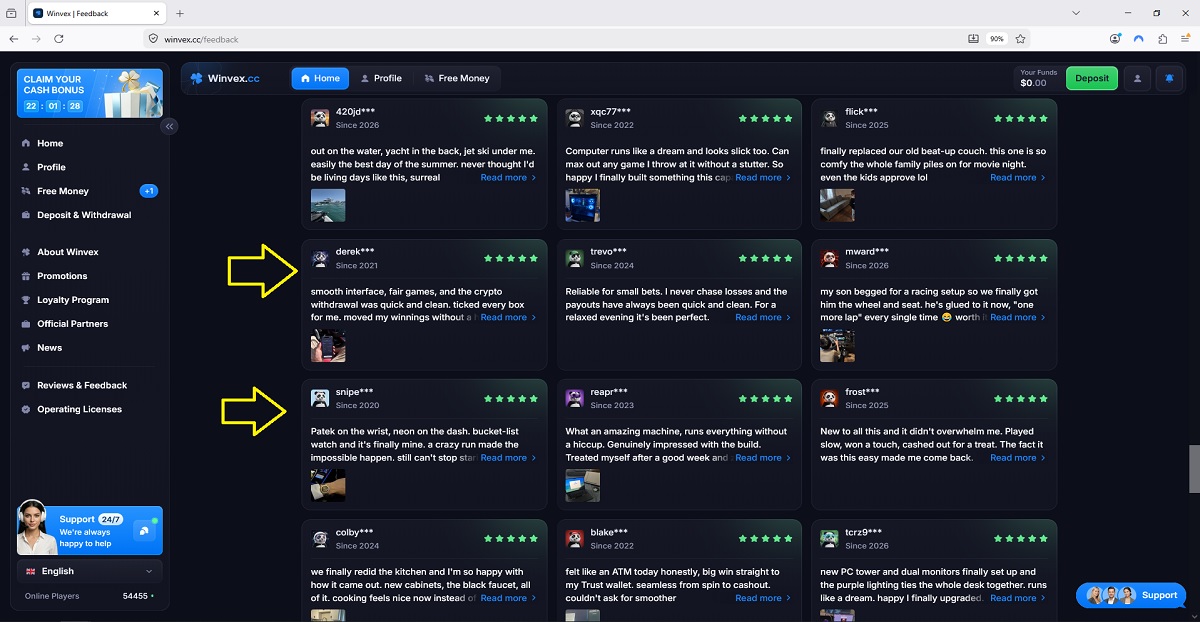Click Read more on mward*** review
Image resolution: width=1200 pixels, height=622 pixels.
point(1018,317)
